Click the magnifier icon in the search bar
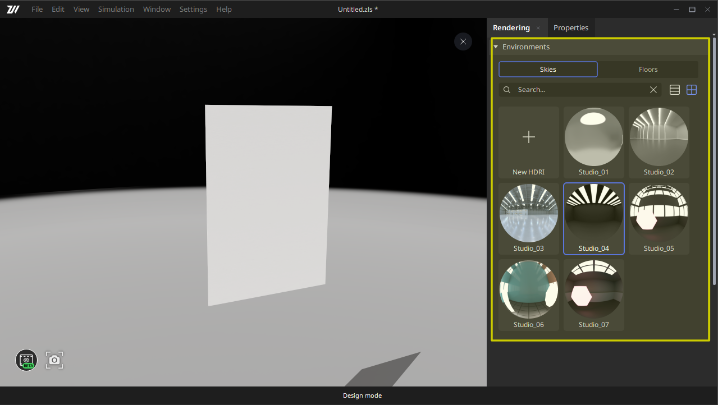 click(x=508, y=90)
